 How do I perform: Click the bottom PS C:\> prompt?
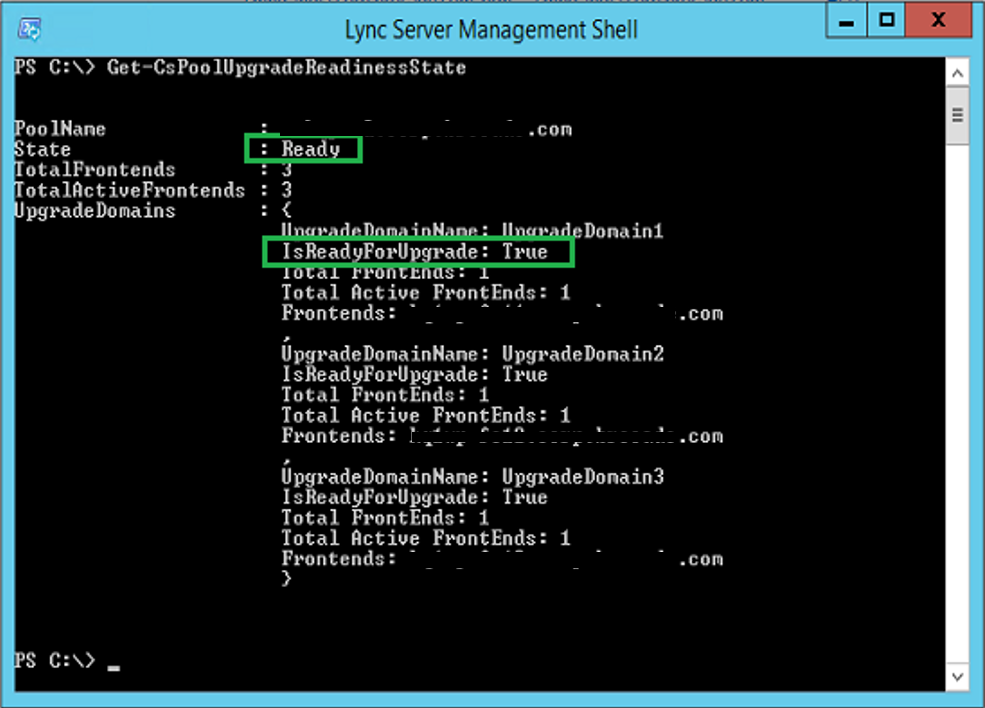coord(55,660)
